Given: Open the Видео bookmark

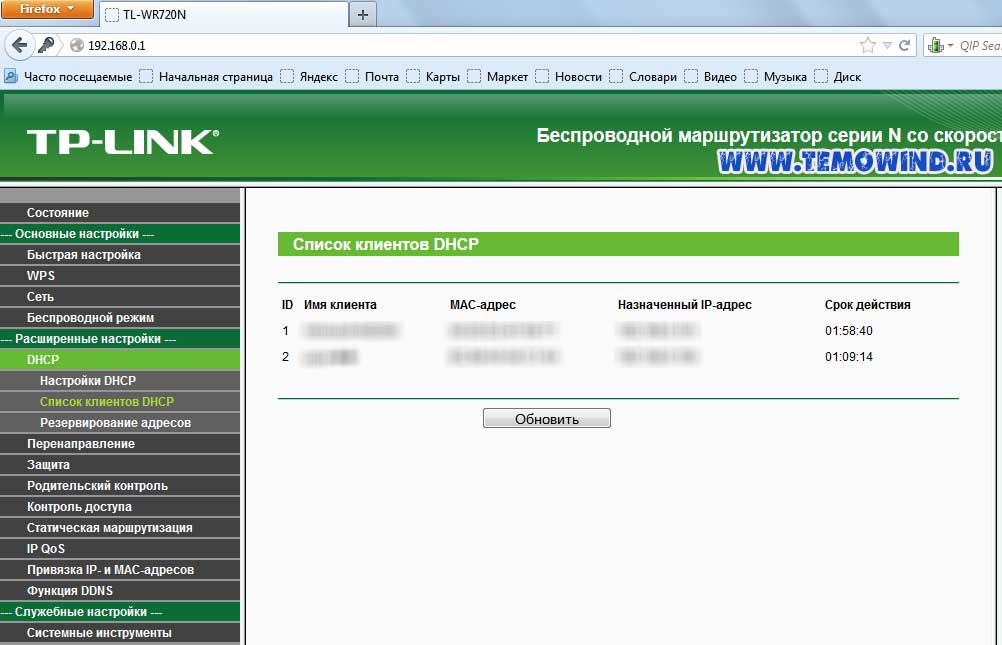Looking at the screenshot, I should point(711,77).
